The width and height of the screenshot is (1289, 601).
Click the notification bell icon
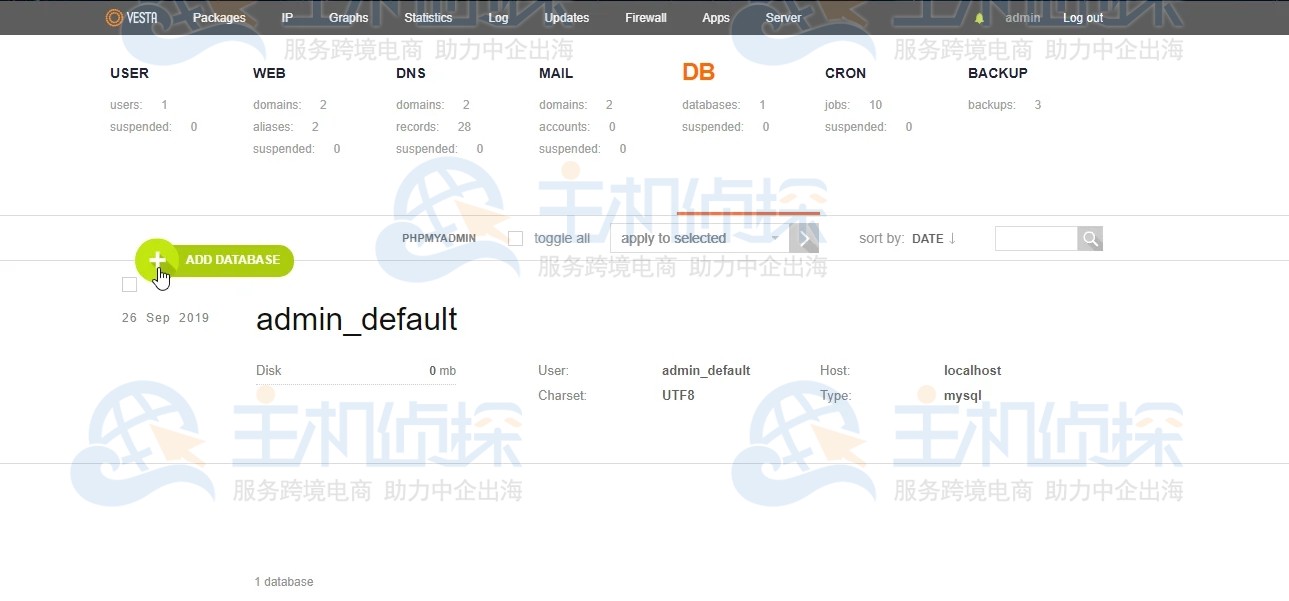pos(977,17)
